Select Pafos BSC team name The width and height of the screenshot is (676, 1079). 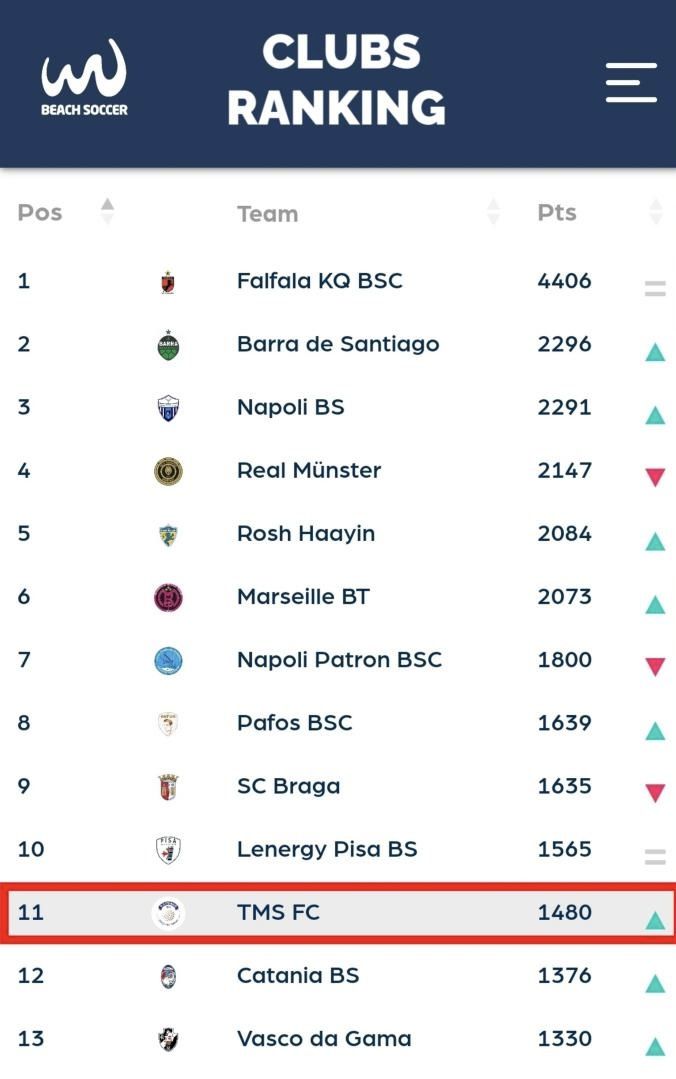[x=294, y=723]
